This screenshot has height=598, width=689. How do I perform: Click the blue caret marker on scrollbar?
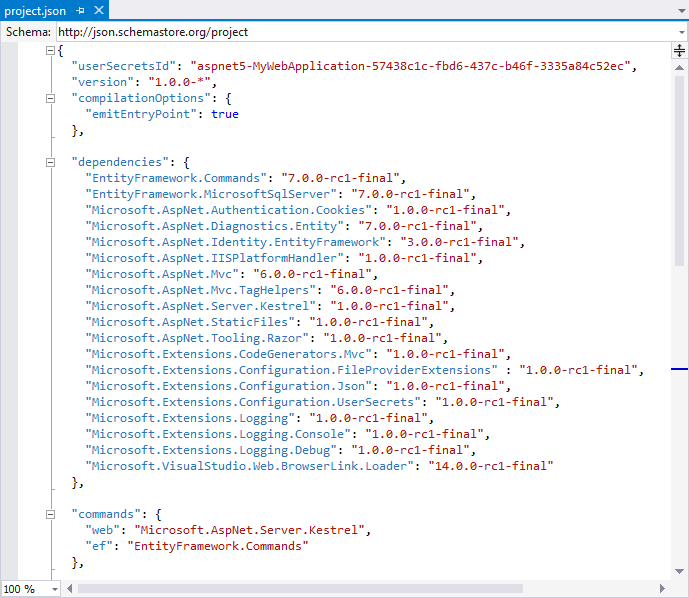[x=680, y=370]
